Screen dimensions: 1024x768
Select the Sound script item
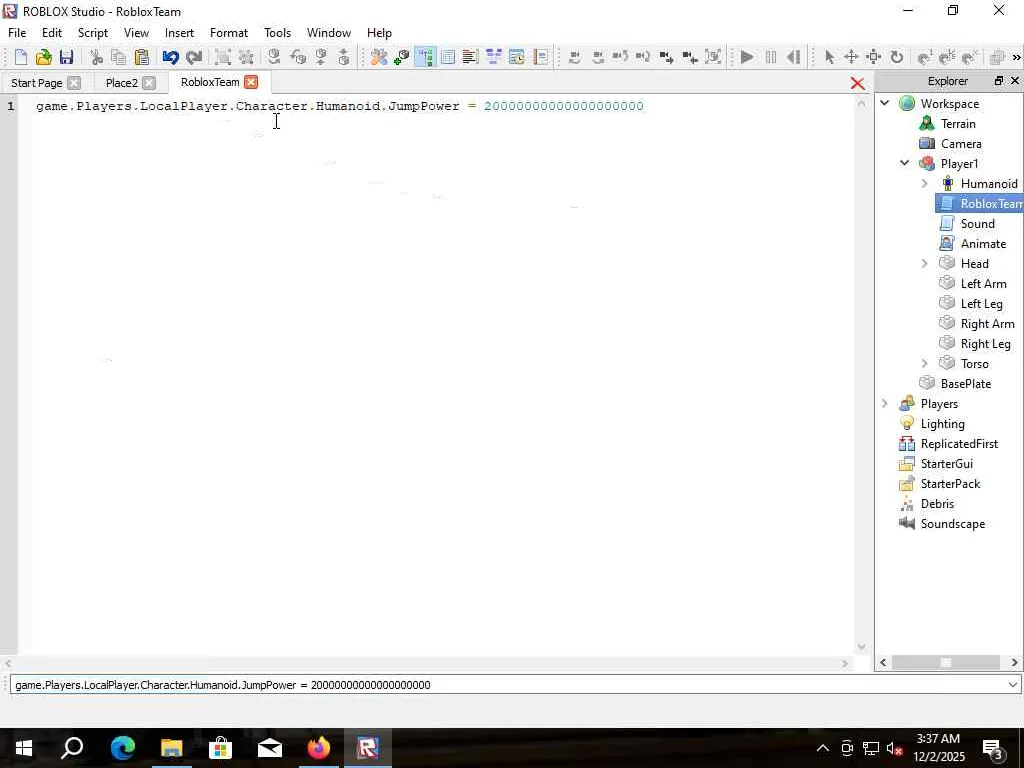(978, 223)
